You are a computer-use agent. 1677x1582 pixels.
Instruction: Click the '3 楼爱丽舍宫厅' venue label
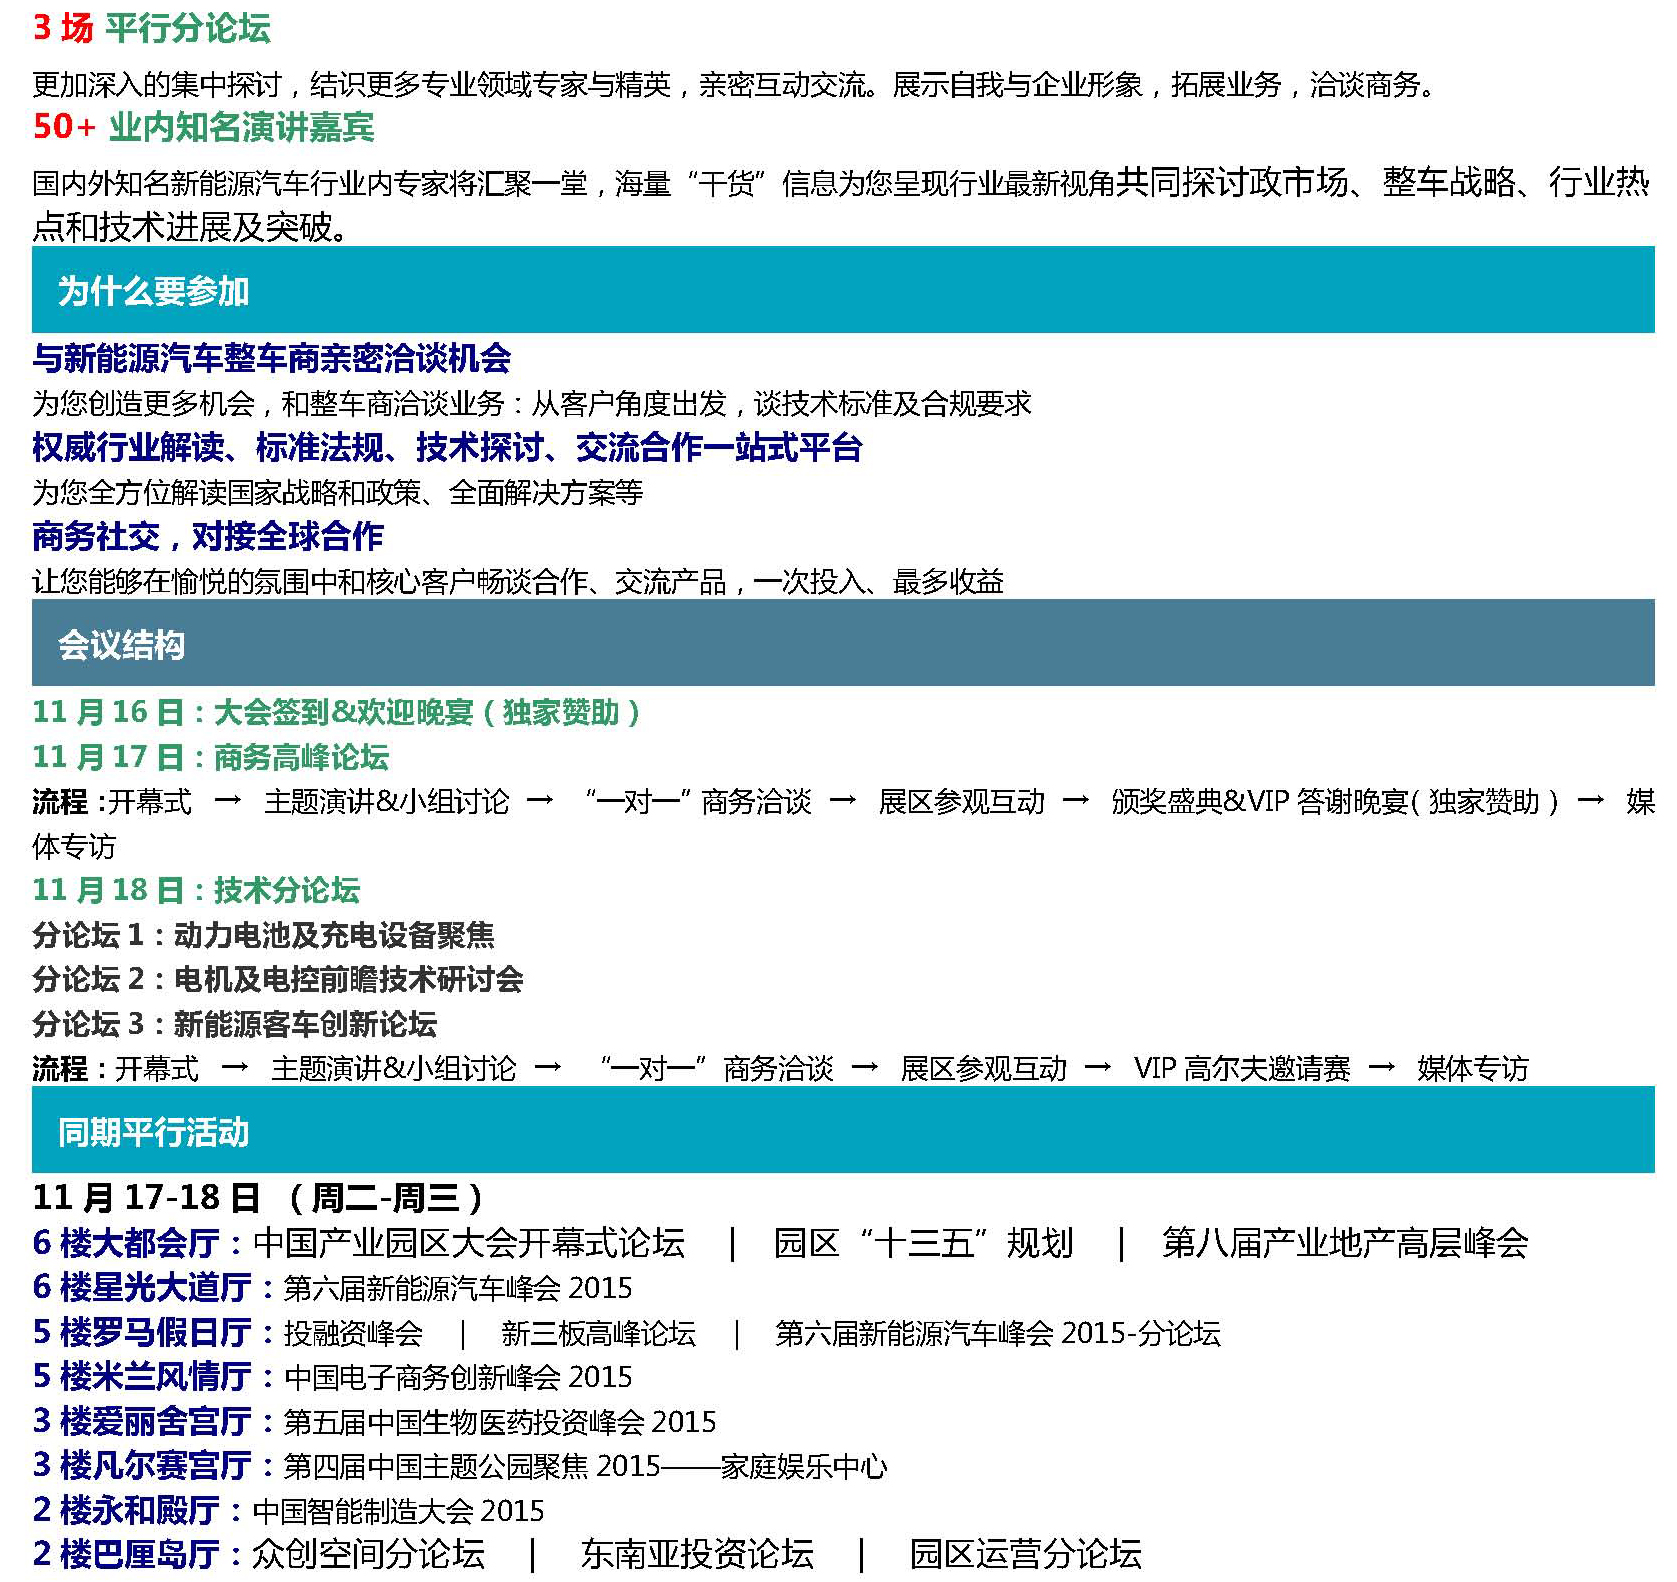pyautogui.click(x=141, y=1421)
